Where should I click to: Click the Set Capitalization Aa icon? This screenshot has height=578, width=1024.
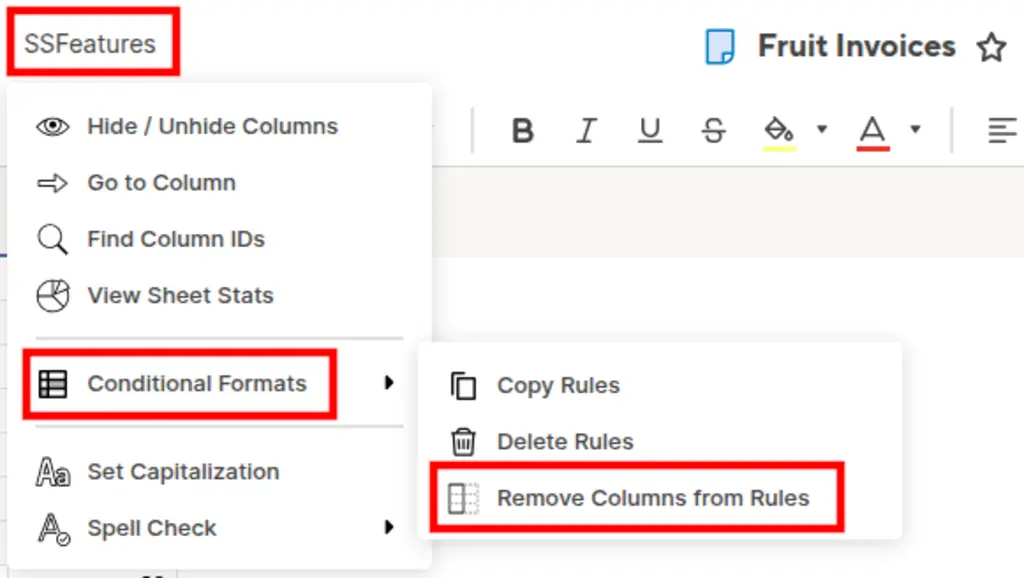(x=52, y=472)
